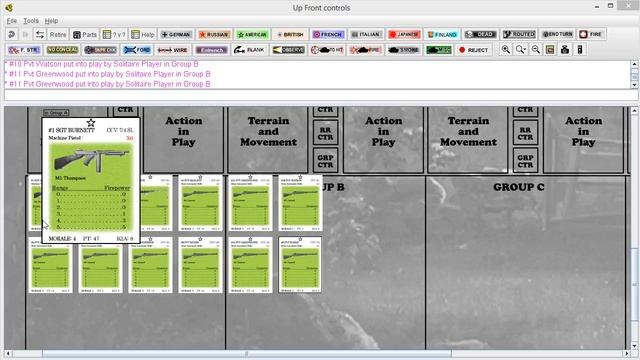Click the F. STR toolbar button
This screenshot has height=360, width=640.
pos(24,50)
